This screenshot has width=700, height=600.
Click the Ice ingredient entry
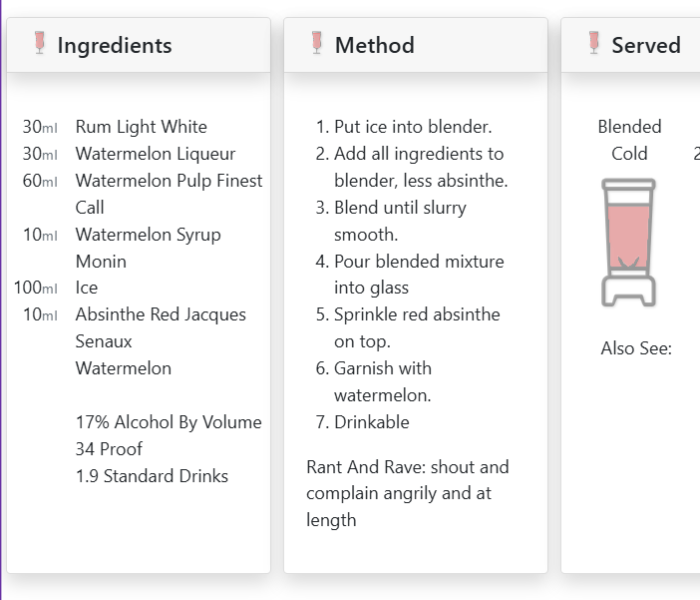click(87, 288)
